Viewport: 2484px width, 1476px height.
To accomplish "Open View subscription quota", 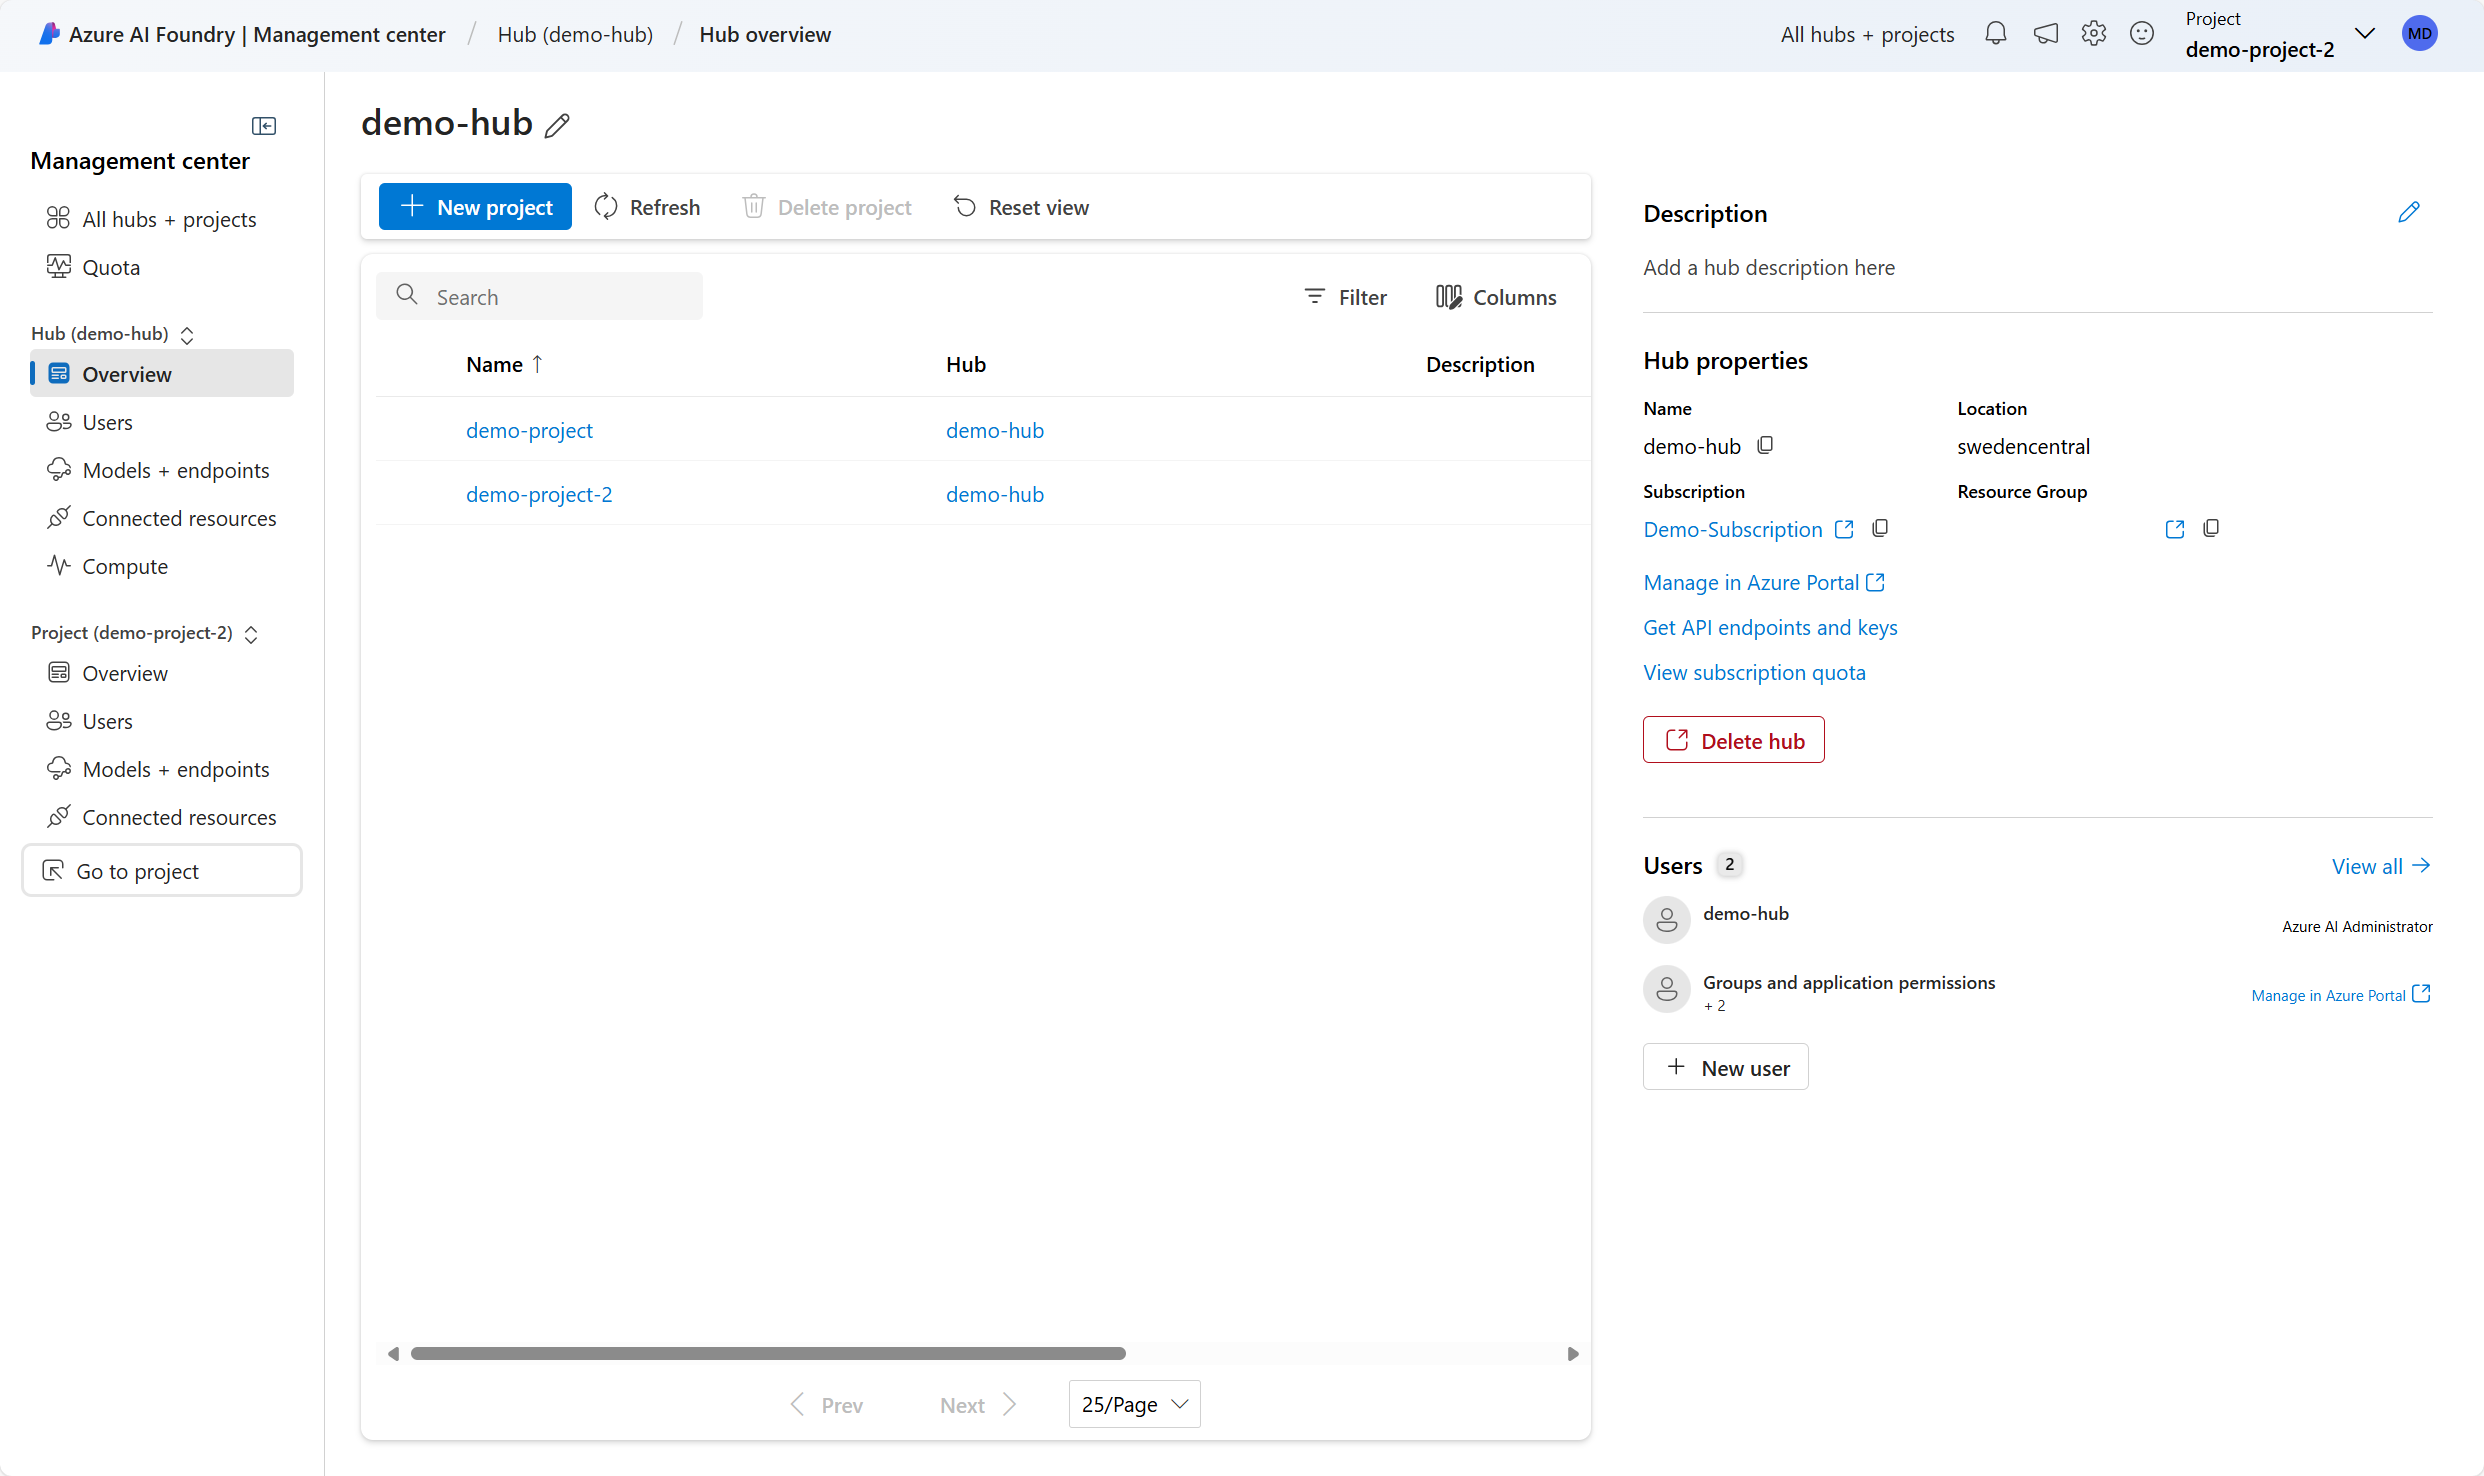I will pos(1754,672).
